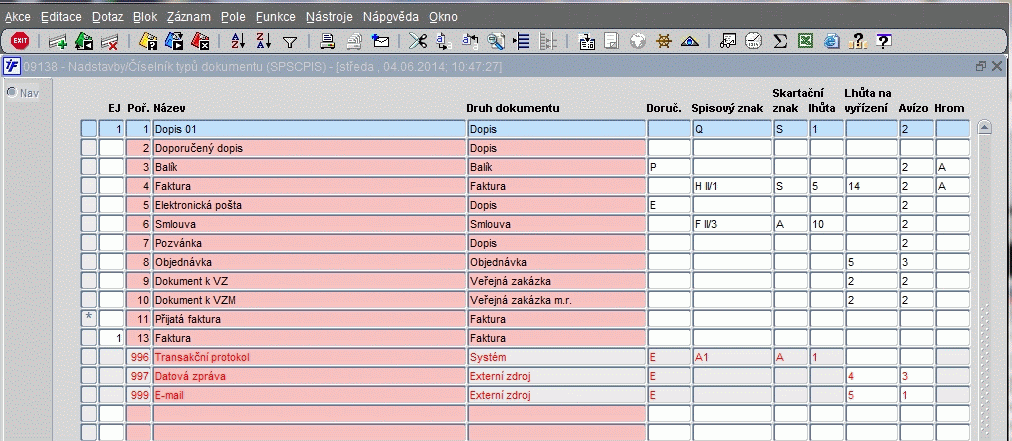The height and width of the screenshot is (441, 1012).
Task: Click the insert new record icon
Action: pos(58,43)
